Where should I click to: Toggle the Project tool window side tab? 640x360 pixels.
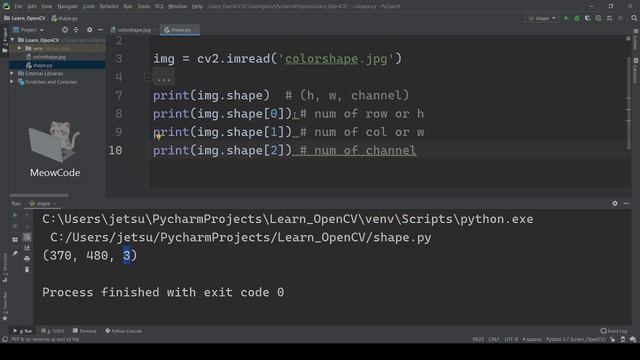coord(5,40)
